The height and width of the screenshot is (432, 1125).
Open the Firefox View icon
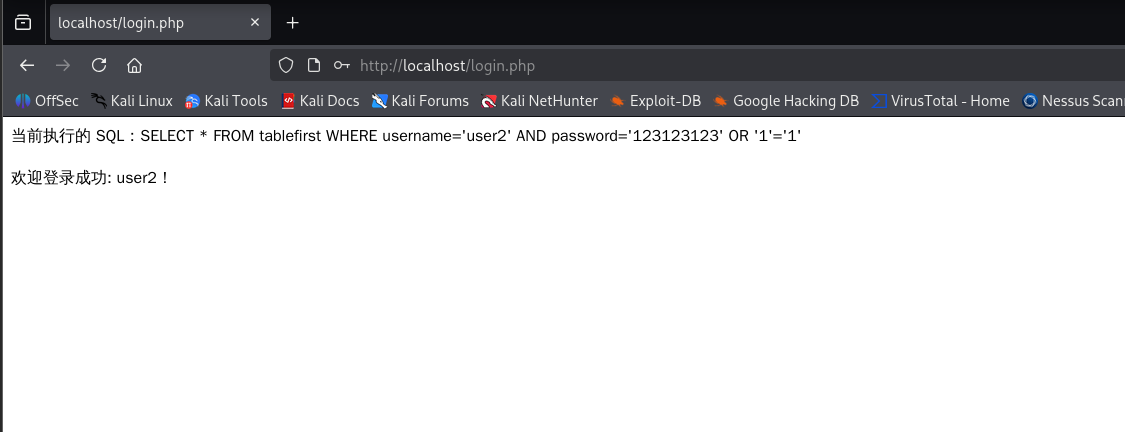tap(23, 22)
